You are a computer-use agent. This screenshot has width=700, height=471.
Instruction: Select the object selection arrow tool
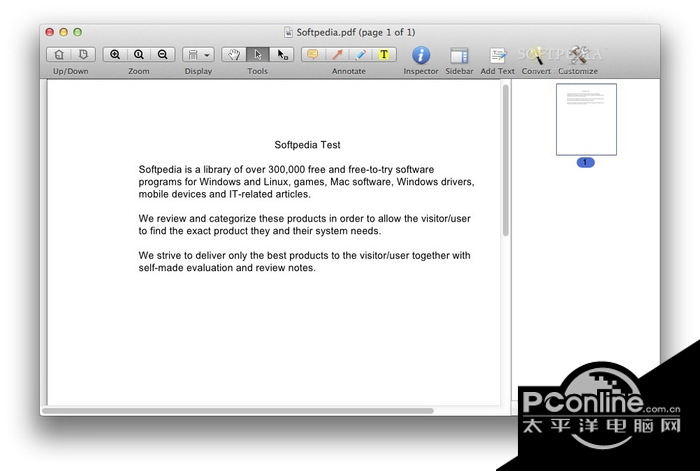click(282, 54)
